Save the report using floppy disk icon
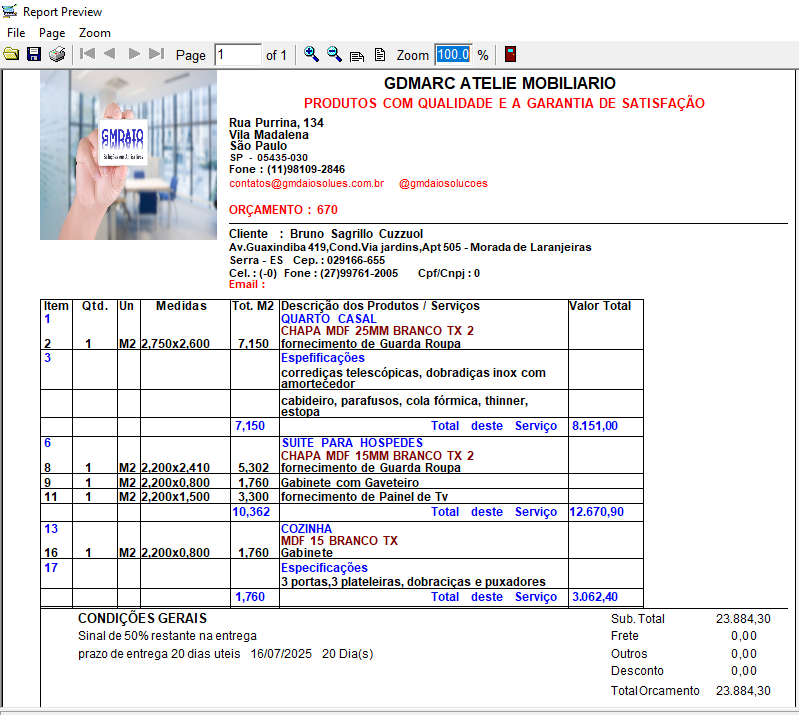The width and height of the screenshot is (799, 715). pyautogui.click(x=34, y=55)
